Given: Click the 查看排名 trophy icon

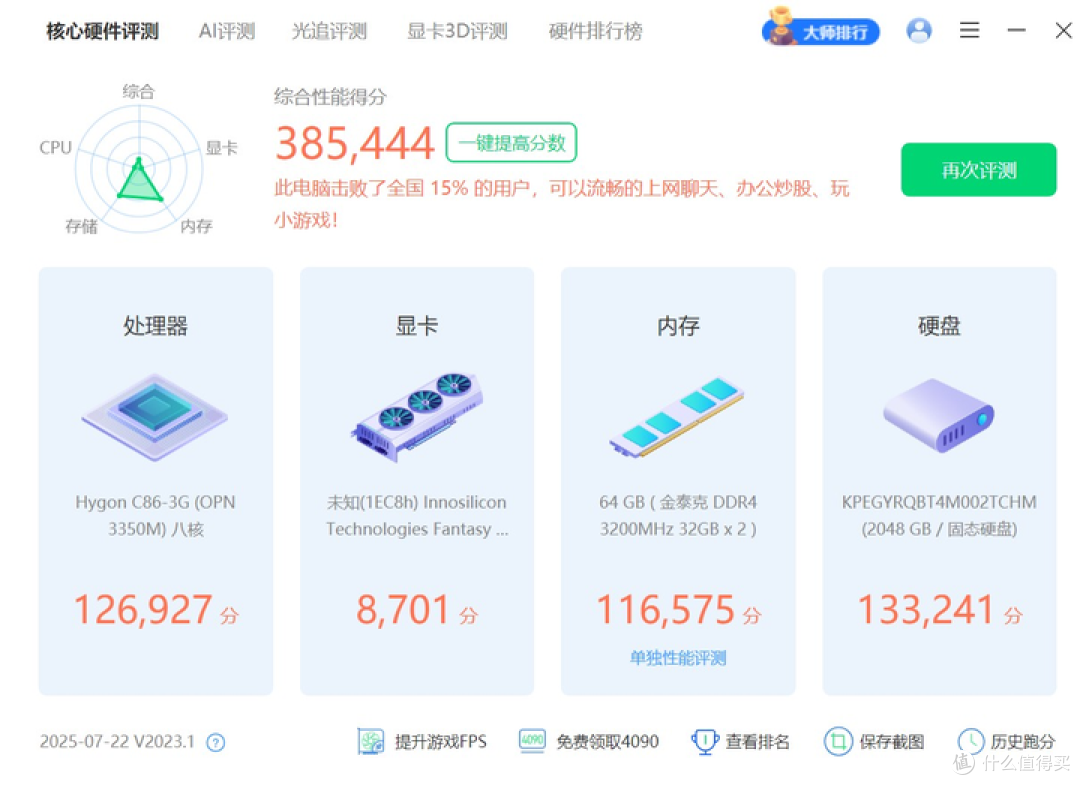Looking at the screenshot, I should (x=705, y=742).
